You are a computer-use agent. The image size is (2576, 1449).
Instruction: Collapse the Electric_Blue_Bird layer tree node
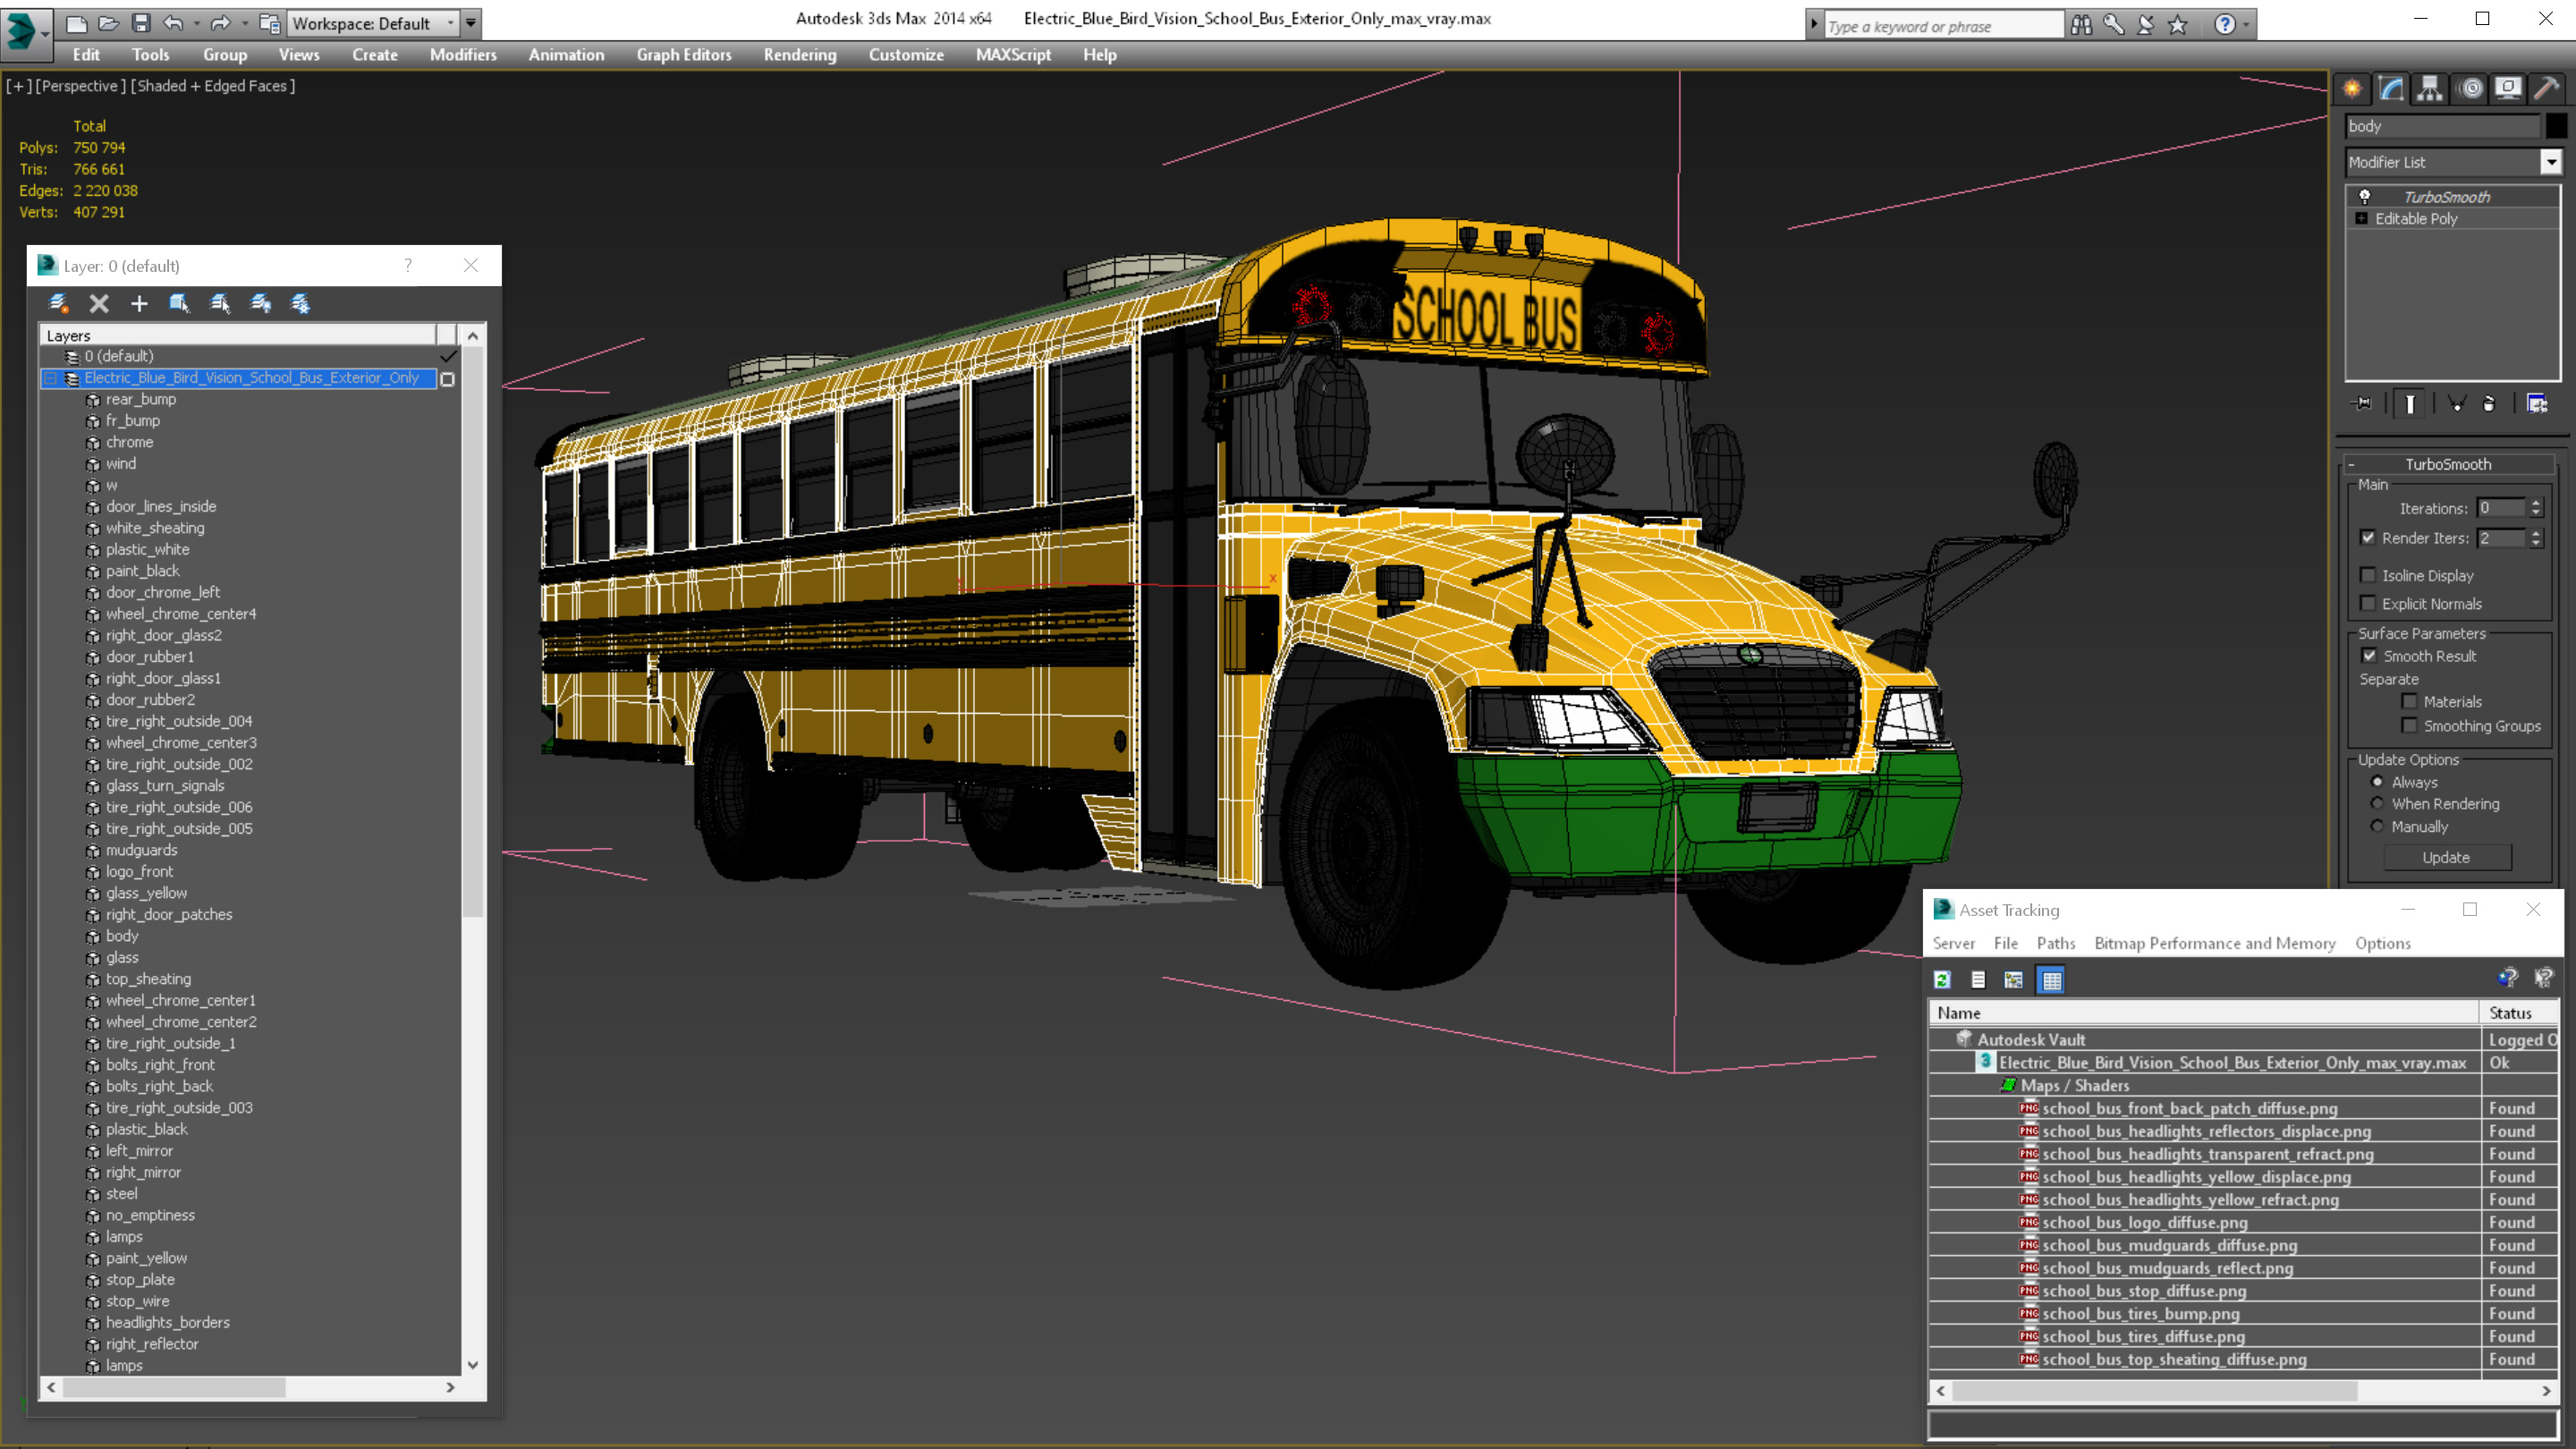50,378
